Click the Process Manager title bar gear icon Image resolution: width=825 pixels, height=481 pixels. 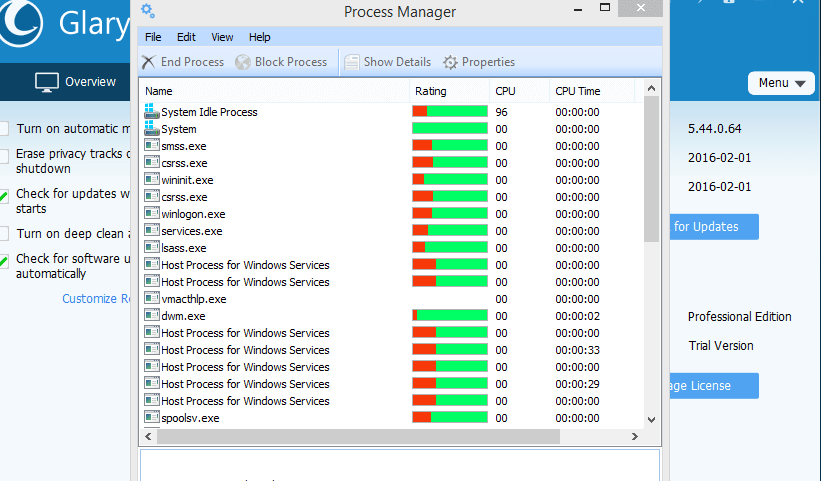click(x=148, y=10)
